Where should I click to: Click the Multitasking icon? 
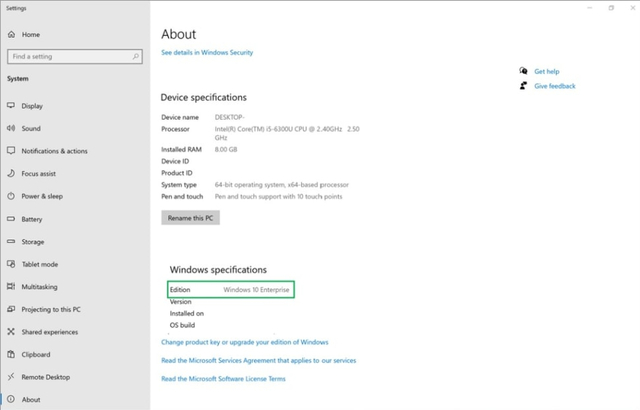pyautogui.click(x=11, y=286)
